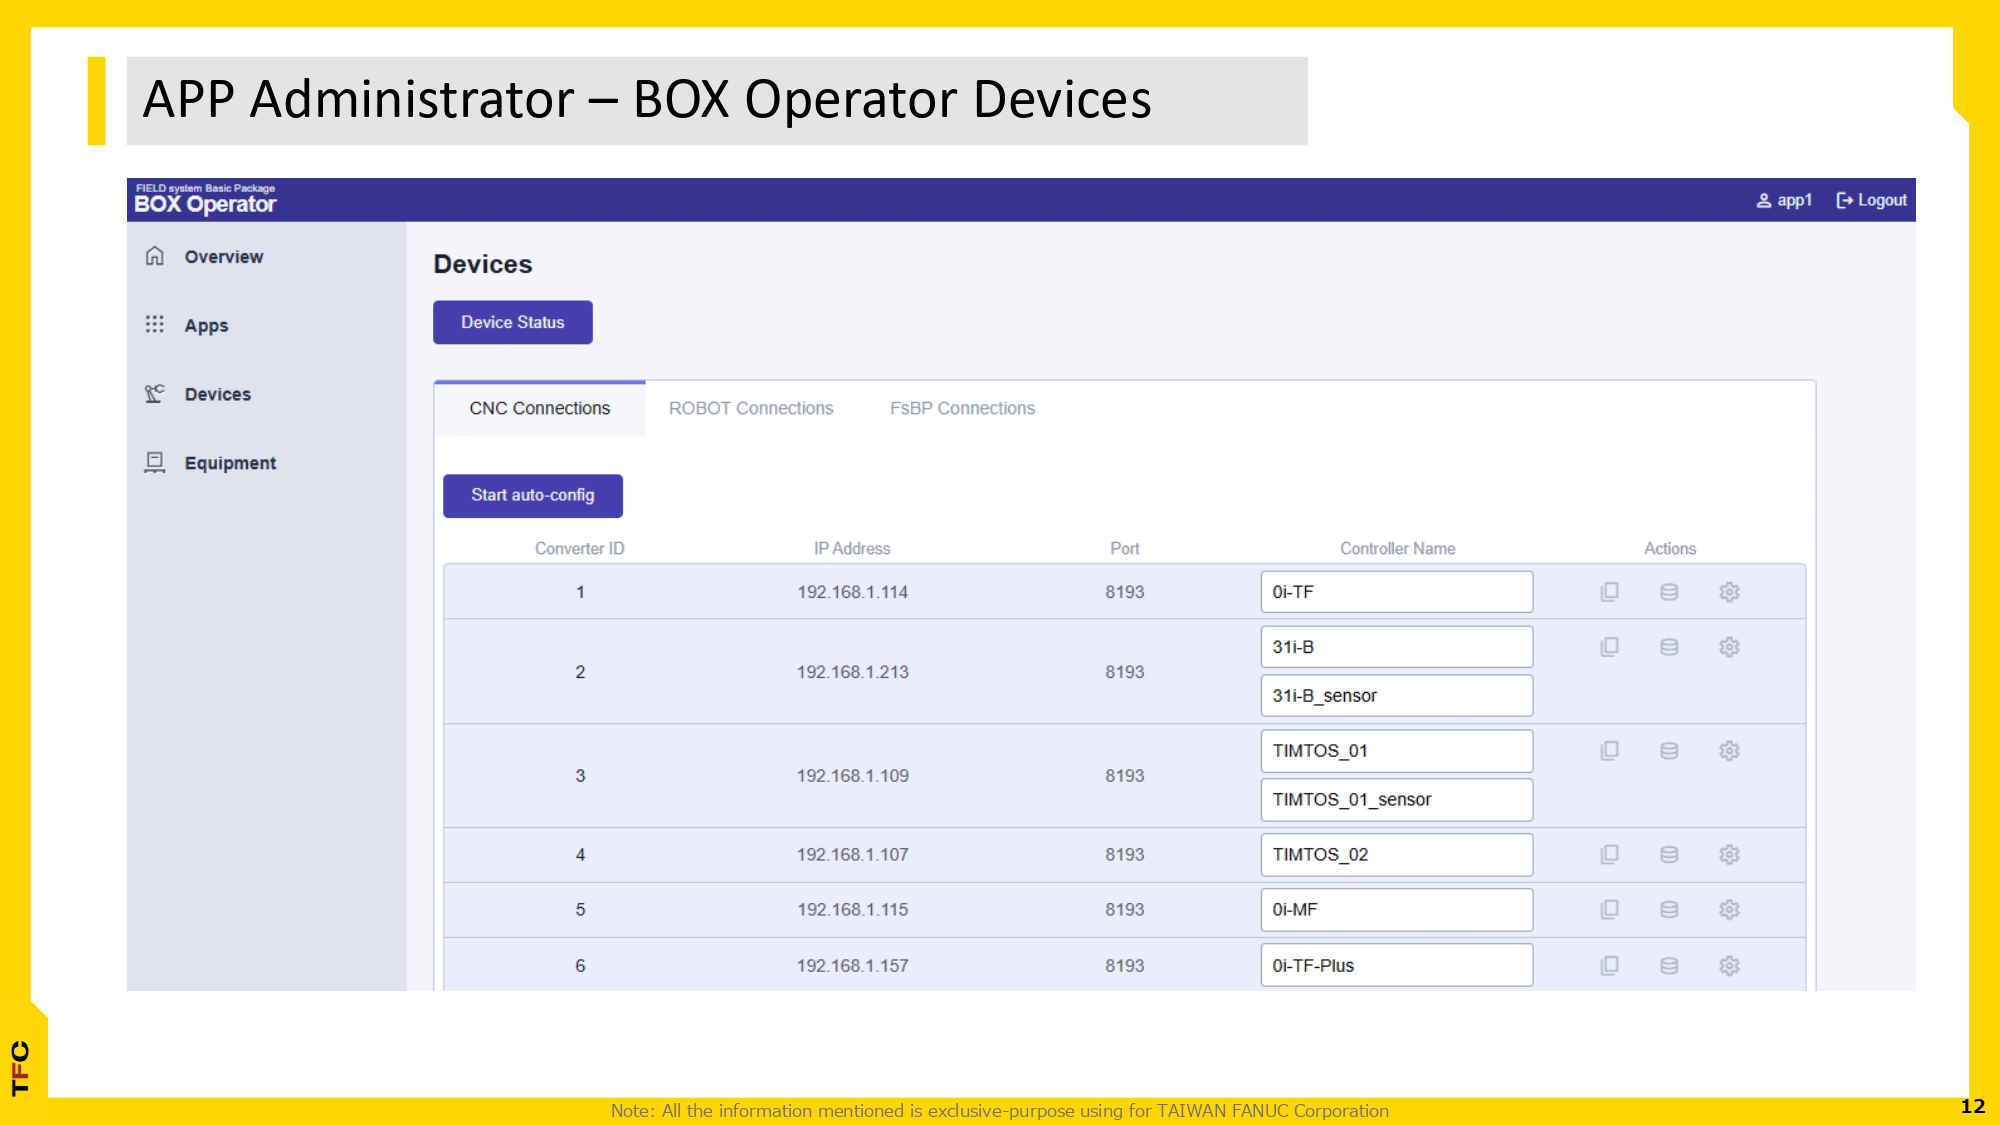2000x1125 pixels.
Task: Click the Devices page heading
Action: [x=483, y=264]
